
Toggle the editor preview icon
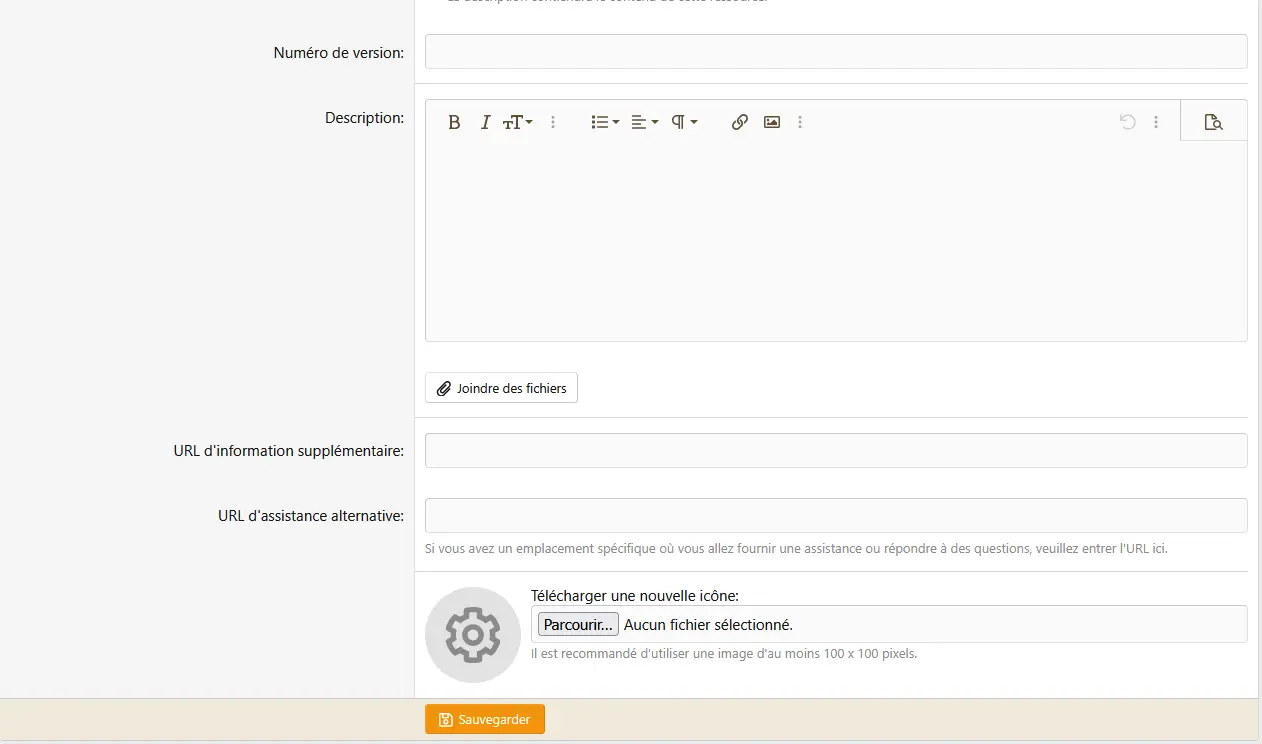tap(1213, 122)
